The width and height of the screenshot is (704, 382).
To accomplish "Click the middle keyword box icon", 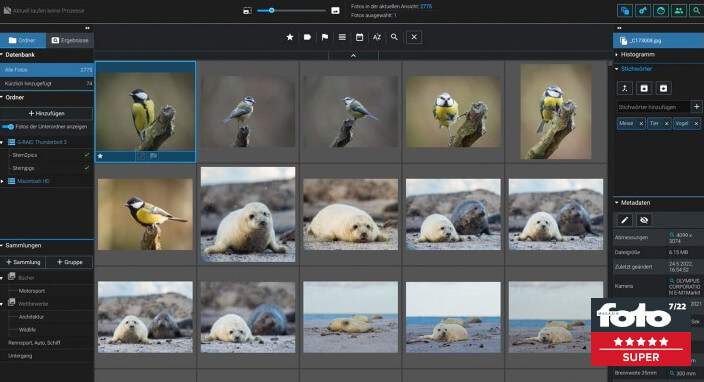I will pos(644,88).
